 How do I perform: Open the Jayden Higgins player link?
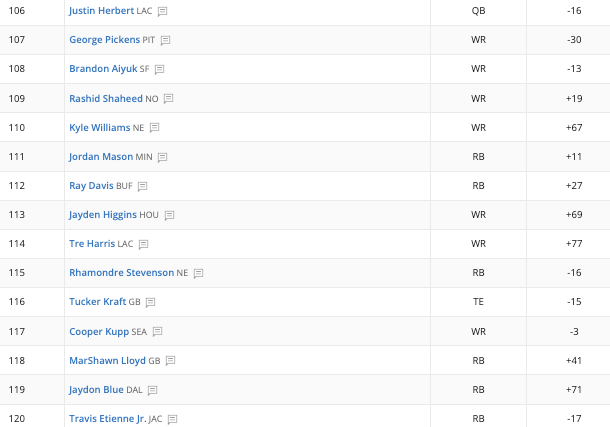tap(103, 215)
